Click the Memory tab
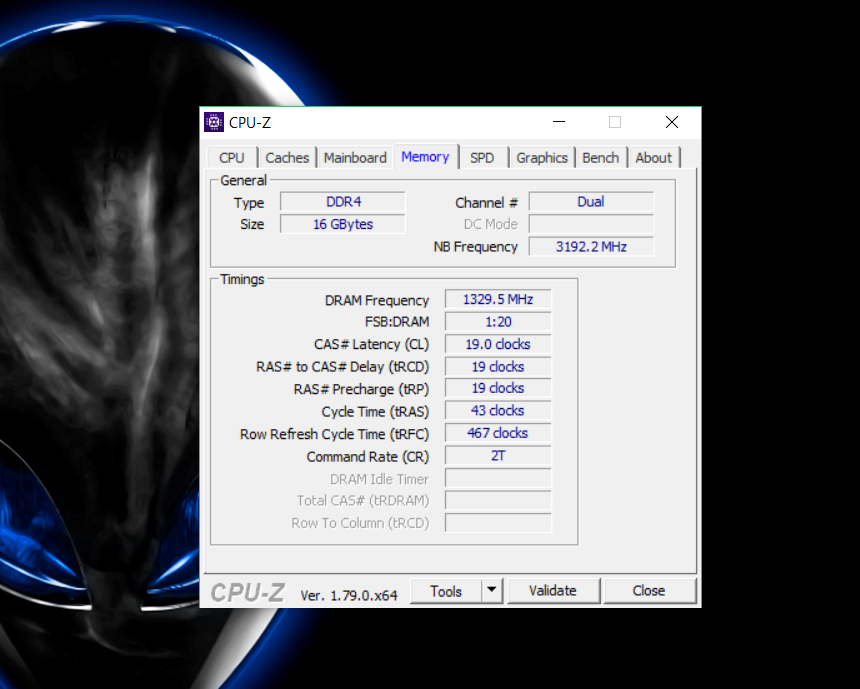 pos(425,157)
